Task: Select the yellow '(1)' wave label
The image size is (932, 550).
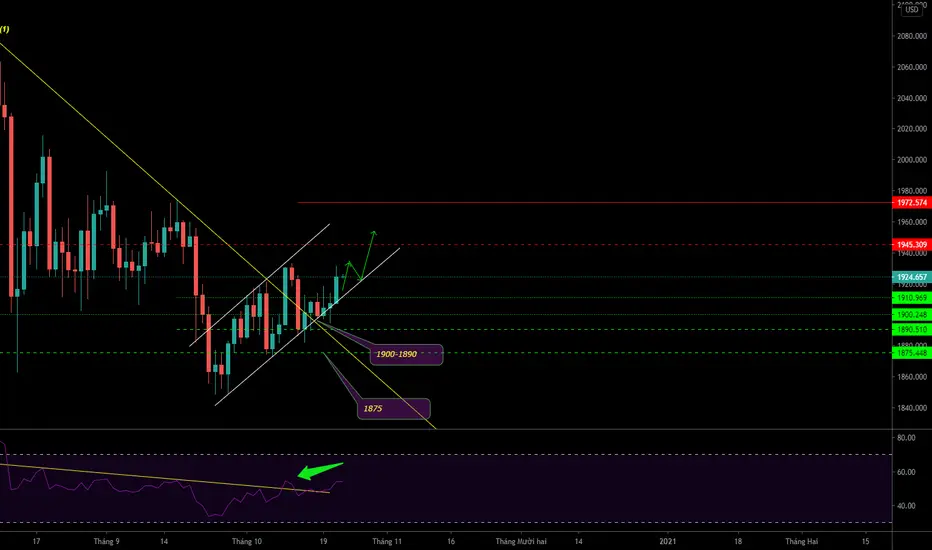Action: coord(4,29)
